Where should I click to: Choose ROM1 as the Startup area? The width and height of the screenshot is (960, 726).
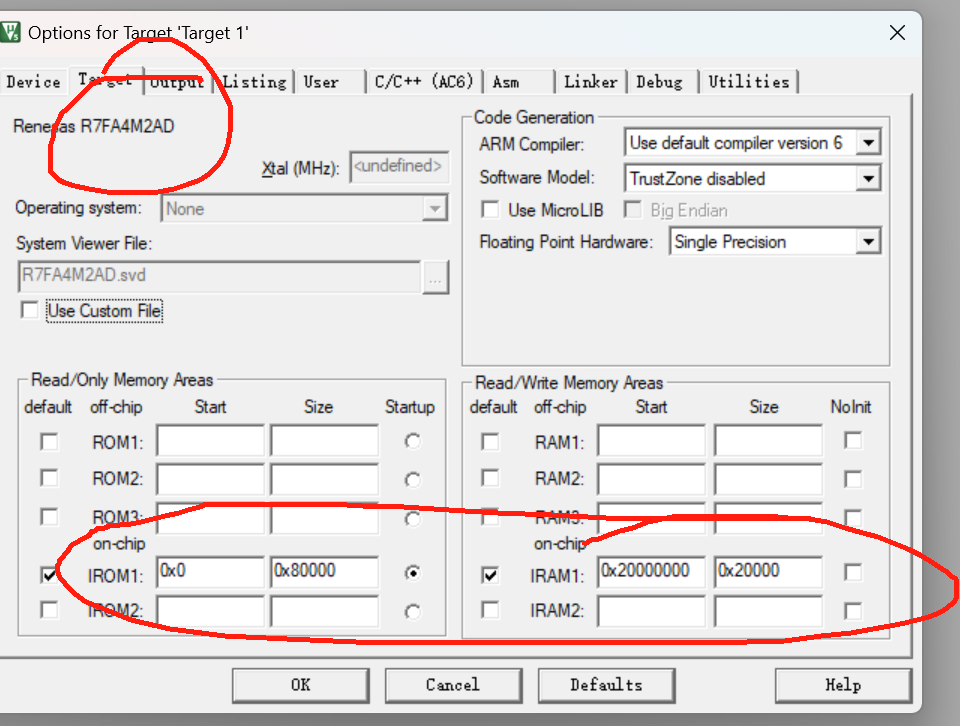[x=413, y=441]
